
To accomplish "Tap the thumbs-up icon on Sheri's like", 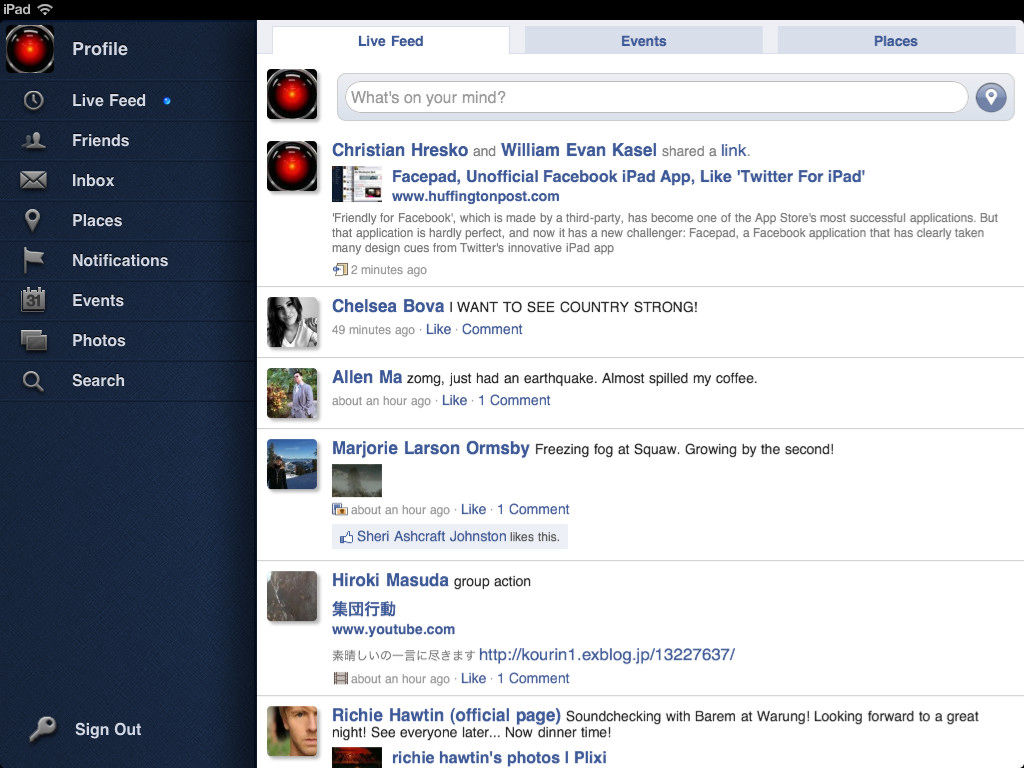I will point(346,537).
